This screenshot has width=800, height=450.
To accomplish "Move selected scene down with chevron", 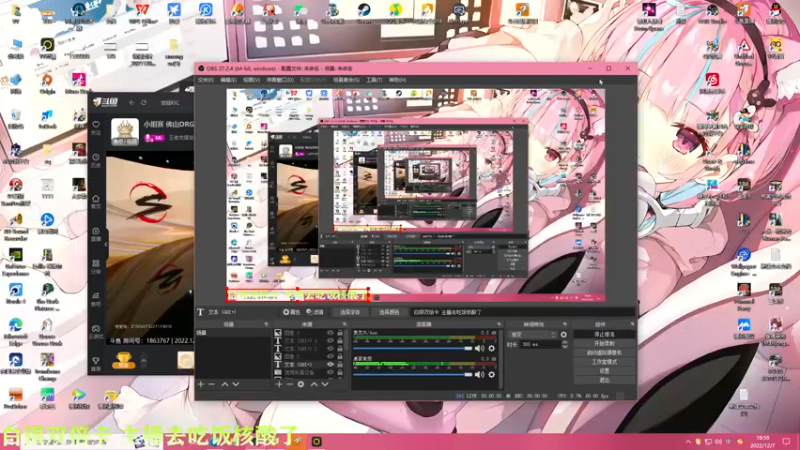I will [236, 384].
